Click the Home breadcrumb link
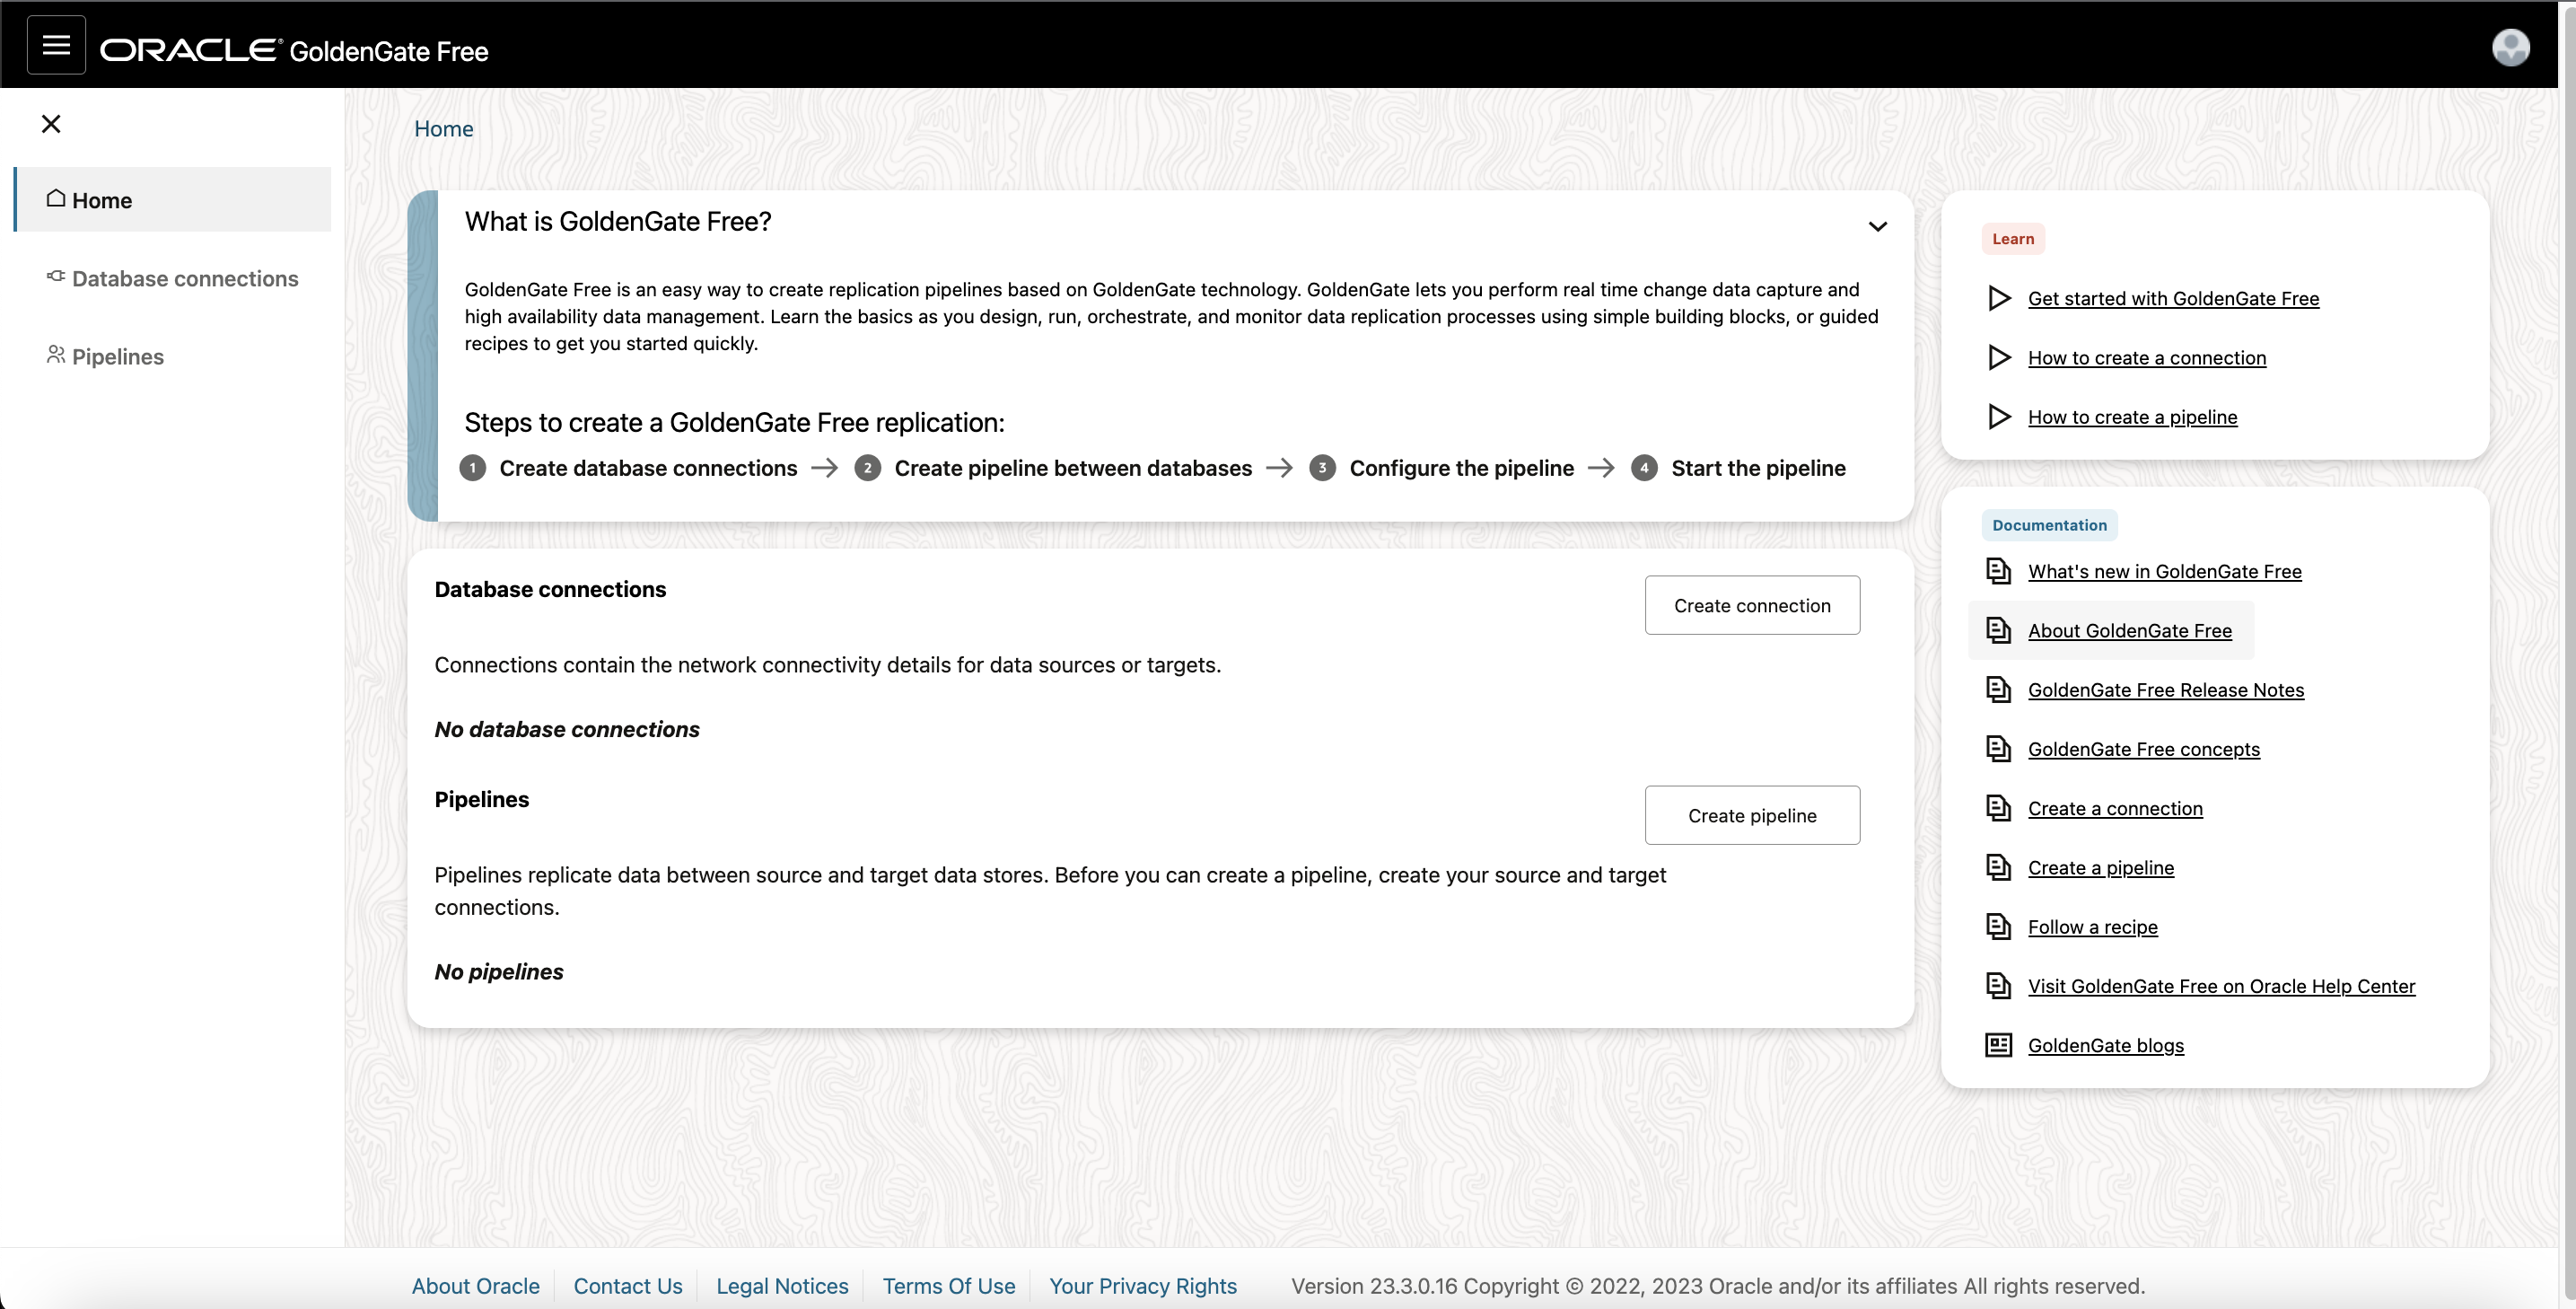The image size is (2576, 1309). tap(443, 129)
